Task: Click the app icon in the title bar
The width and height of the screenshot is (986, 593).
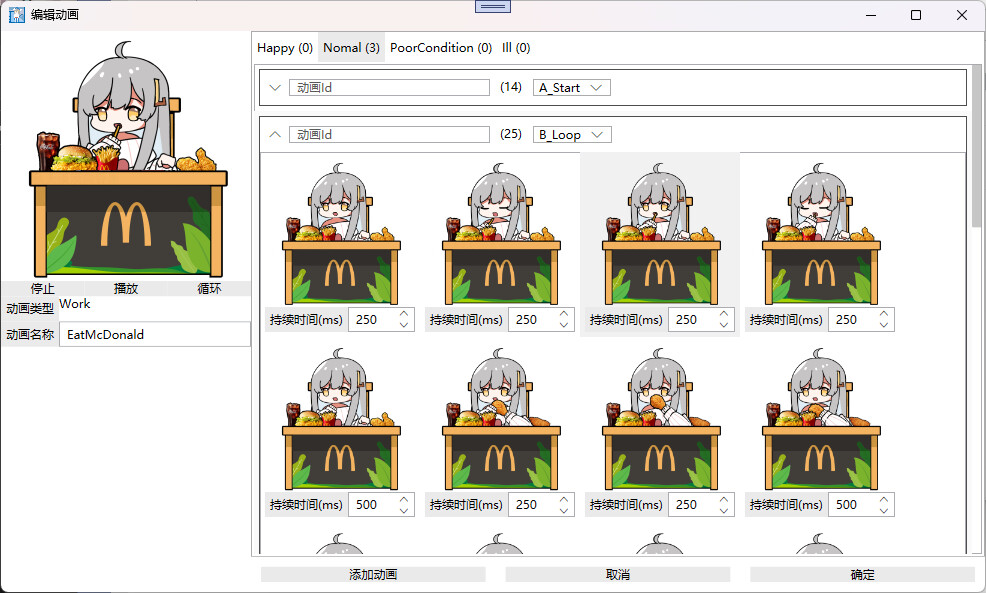Action: [x=16, y=14]
